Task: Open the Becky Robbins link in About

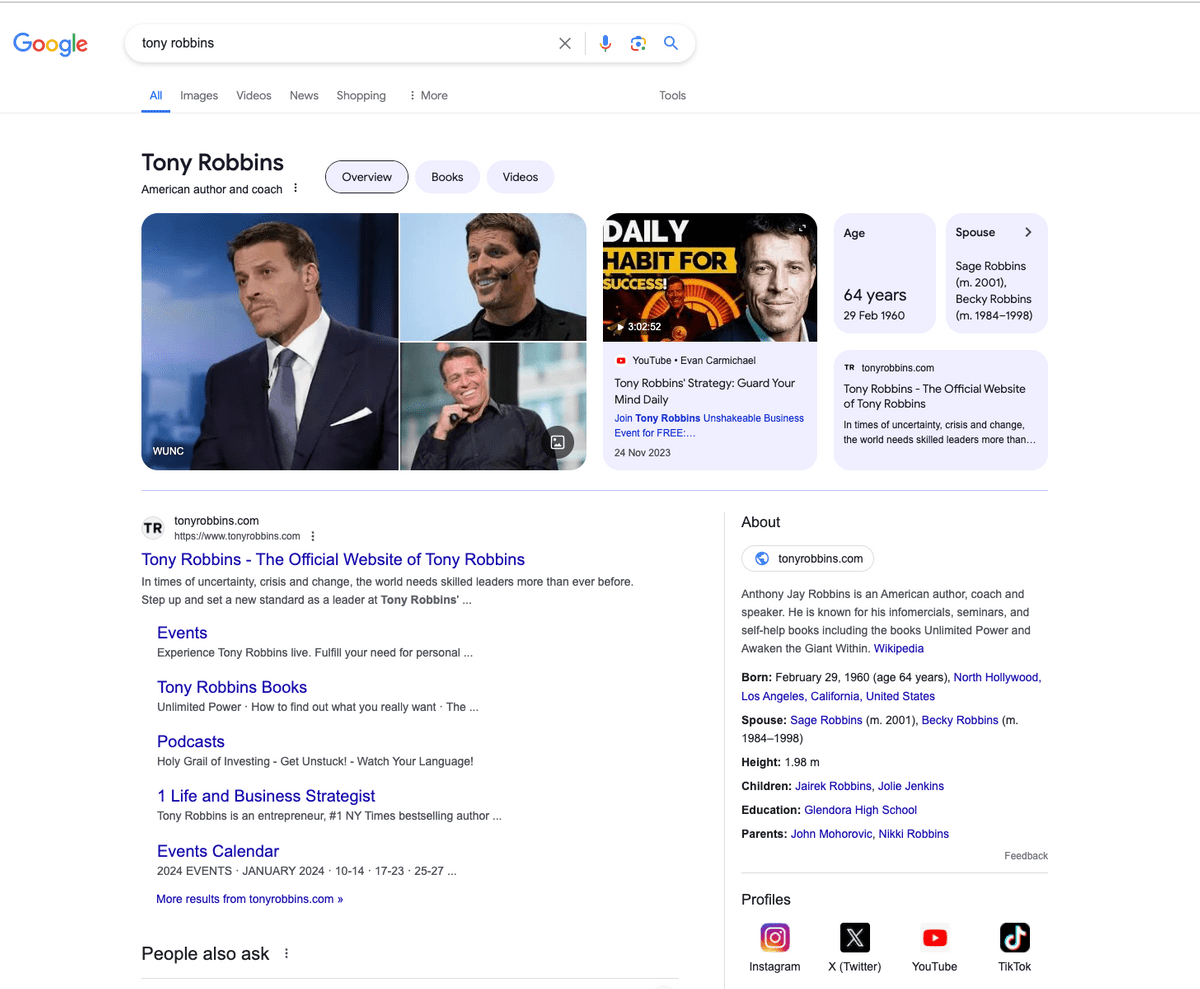Action: pos(960,720)
